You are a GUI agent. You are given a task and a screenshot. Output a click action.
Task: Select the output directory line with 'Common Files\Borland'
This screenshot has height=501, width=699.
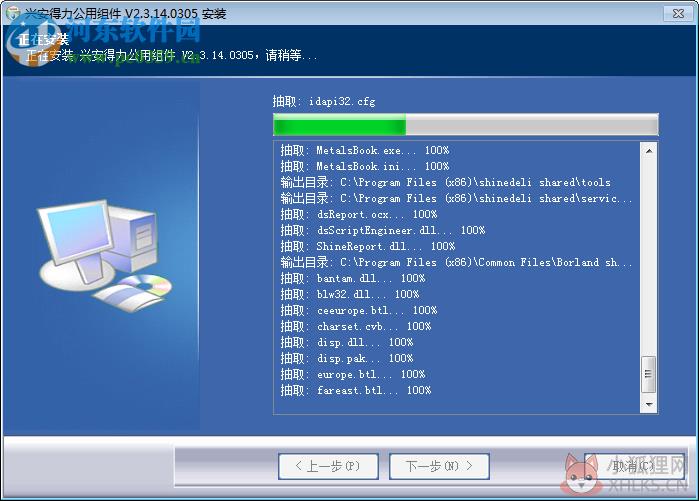click(x=456, y=263)
